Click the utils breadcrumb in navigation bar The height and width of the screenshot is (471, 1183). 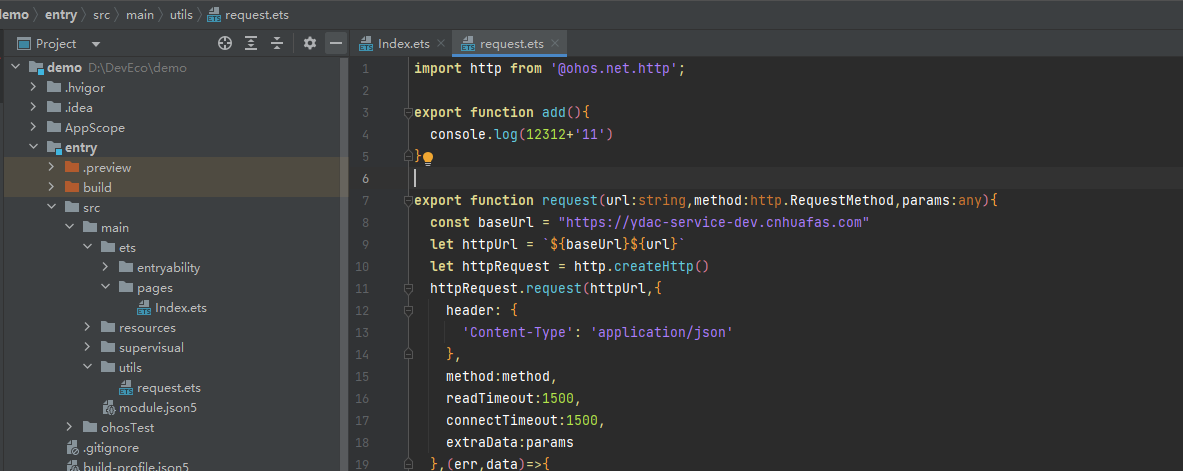pyautogui.click(x=181, y=14)
